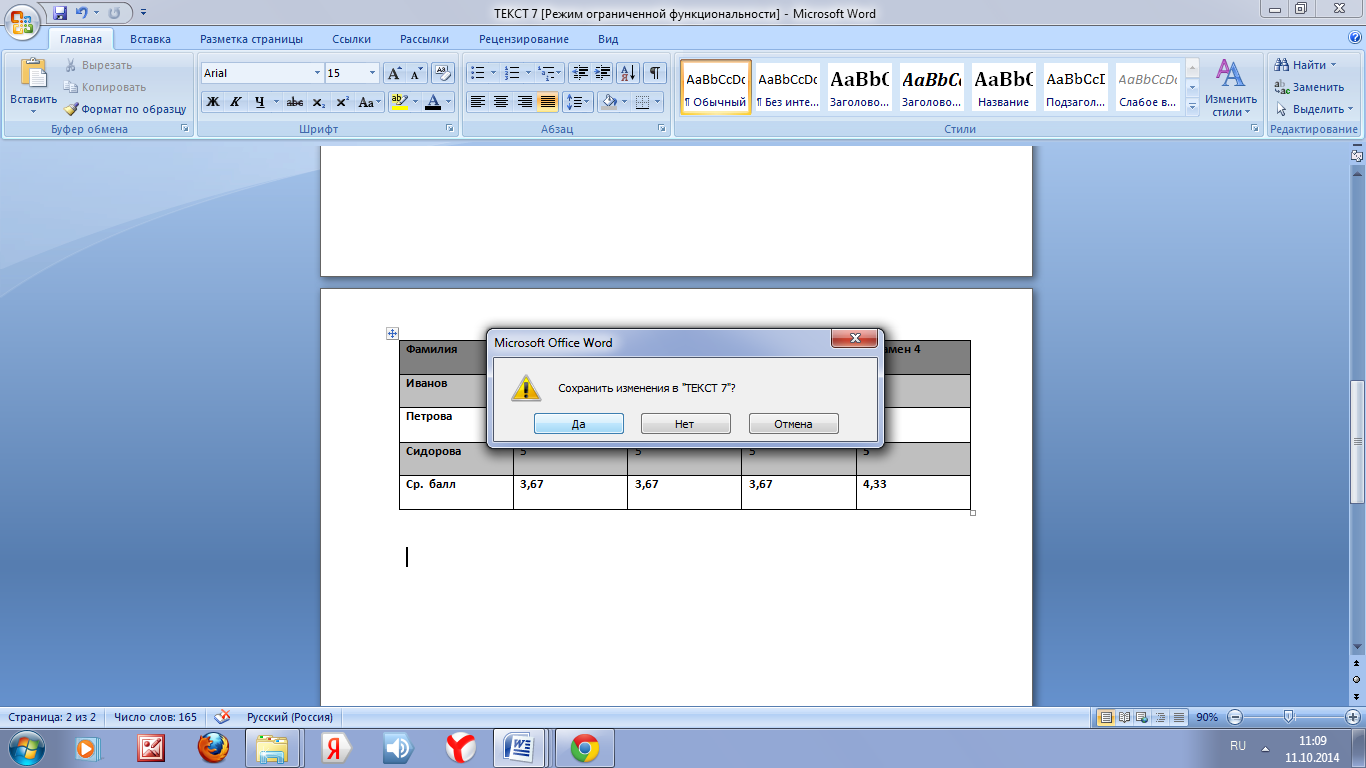Image resolution: width=1366 pixels, height=768 pixels.
Task: Click the Undo arrow in Quick Access toolbar
Action: (x=82, y=13)
